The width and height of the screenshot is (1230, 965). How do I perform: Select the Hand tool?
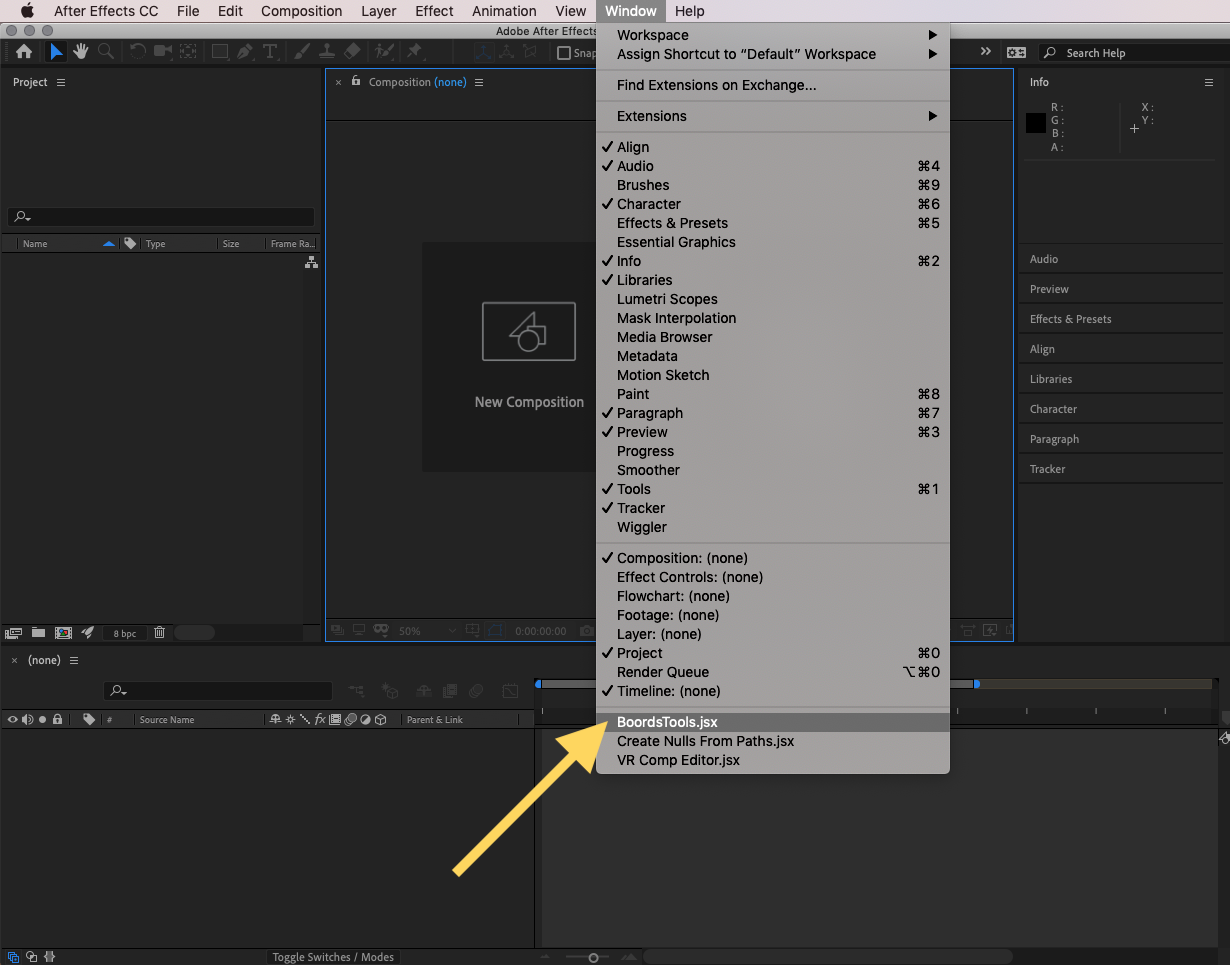click(81, 52)
